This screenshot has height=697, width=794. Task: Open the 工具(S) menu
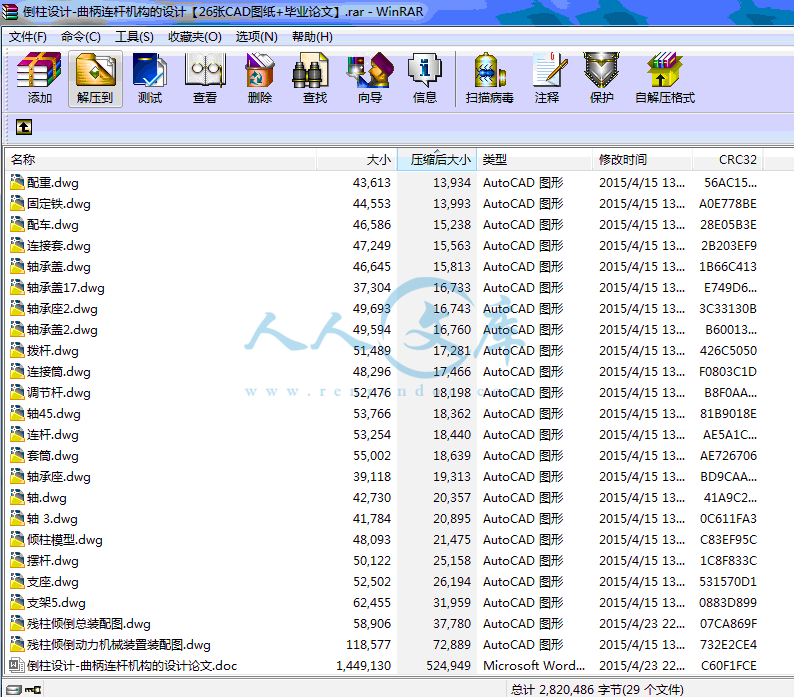click(134, 37)
